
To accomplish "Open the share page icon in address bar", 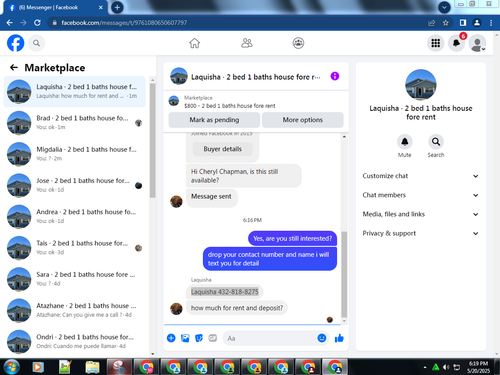I will click(432, 23).
